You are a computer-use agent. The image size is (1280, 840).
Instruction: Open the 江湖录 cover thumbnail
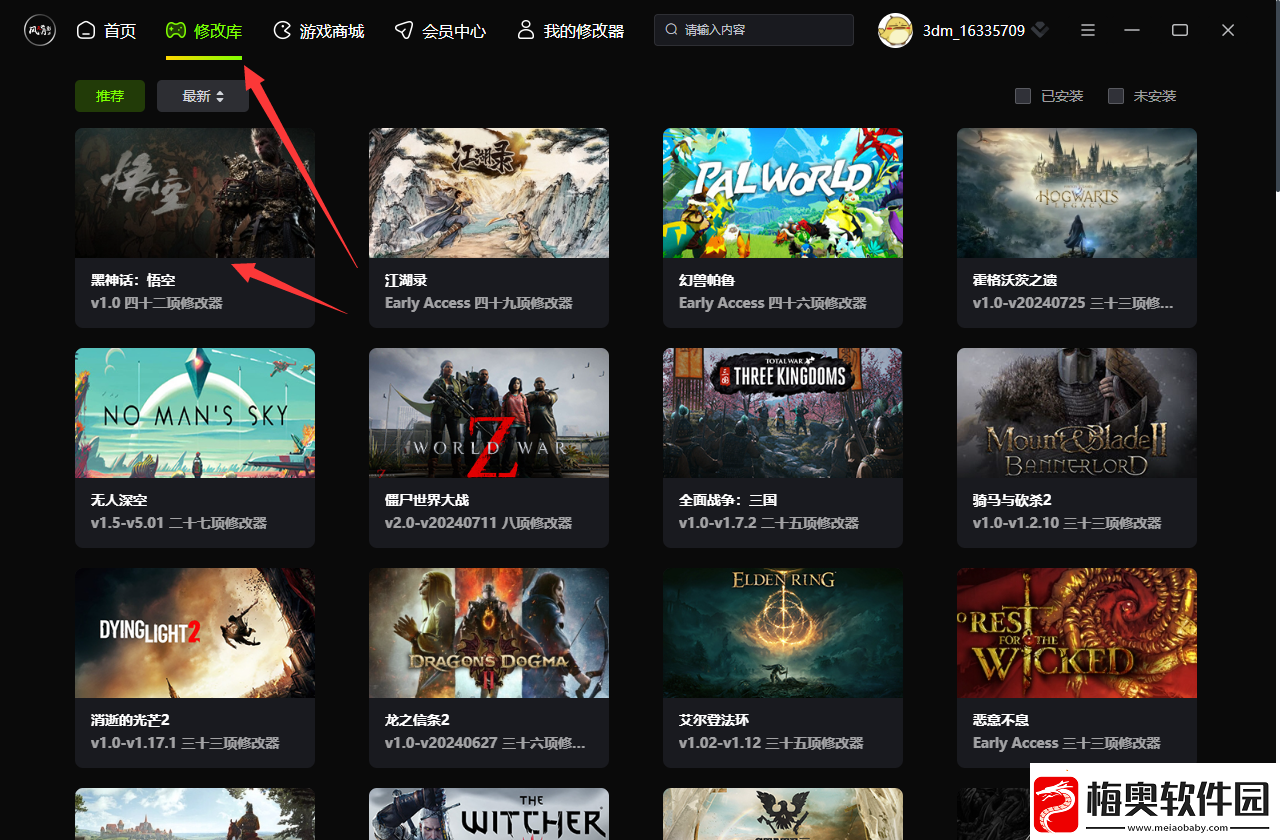[489, 193]
